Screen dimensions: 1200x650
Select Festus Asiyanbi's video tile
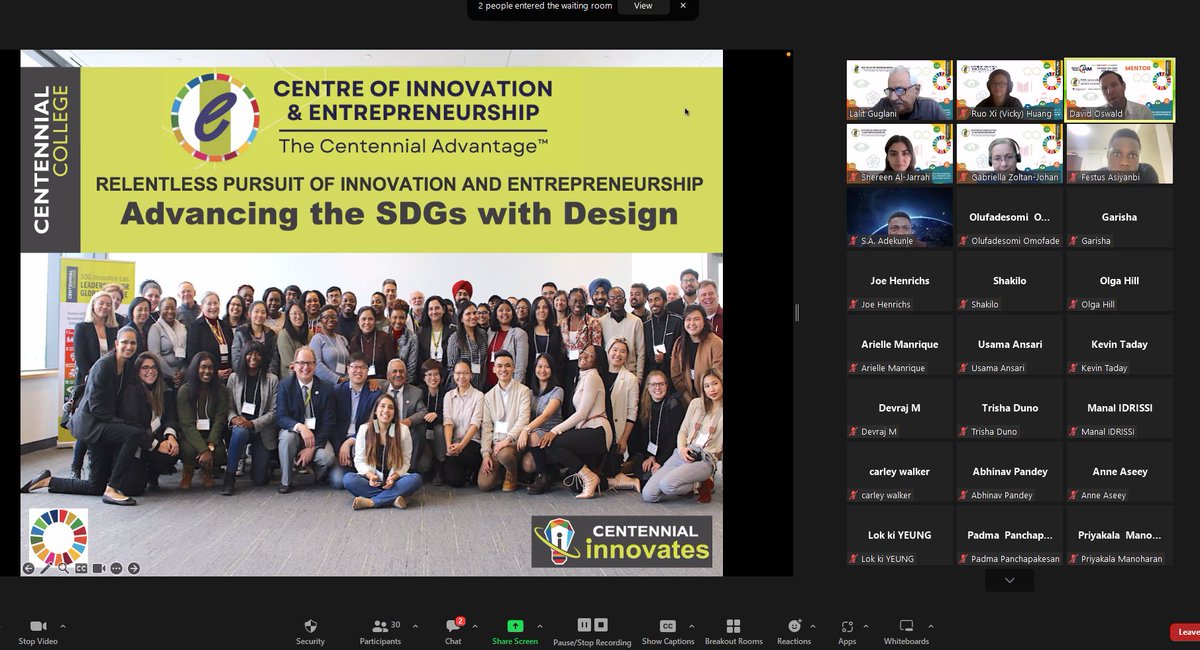pyautogui.click(x=1119, y=154)
